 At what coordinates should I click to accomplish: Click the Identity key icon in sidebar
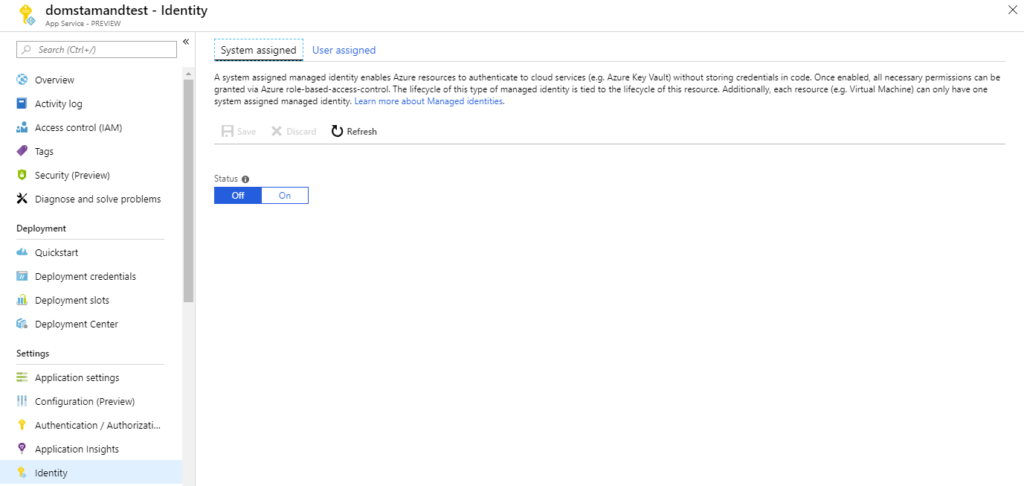pos(22,473)
